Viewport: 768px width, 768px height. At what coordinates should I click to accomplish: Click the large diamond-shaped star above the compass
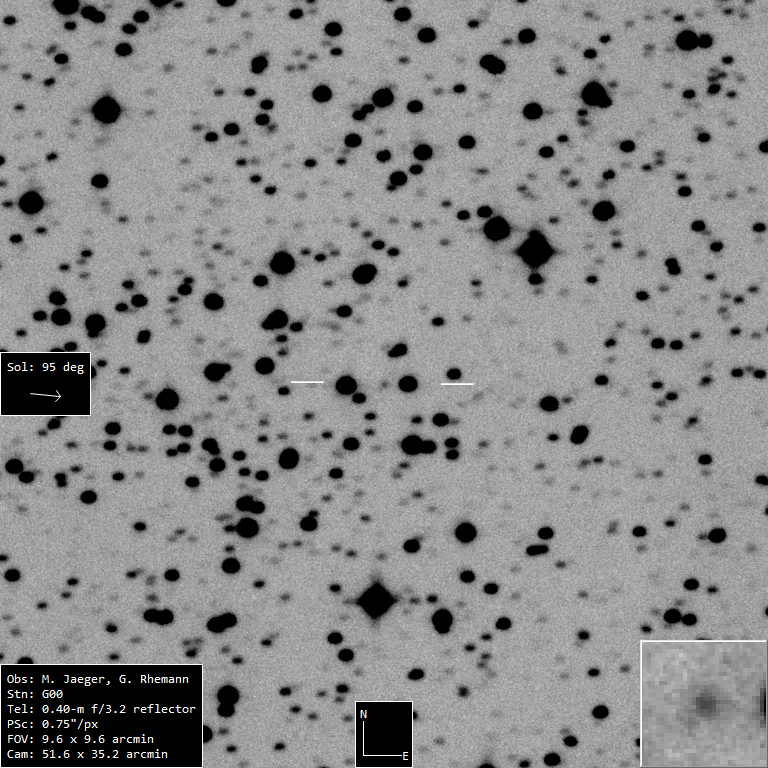click(376, 600)
